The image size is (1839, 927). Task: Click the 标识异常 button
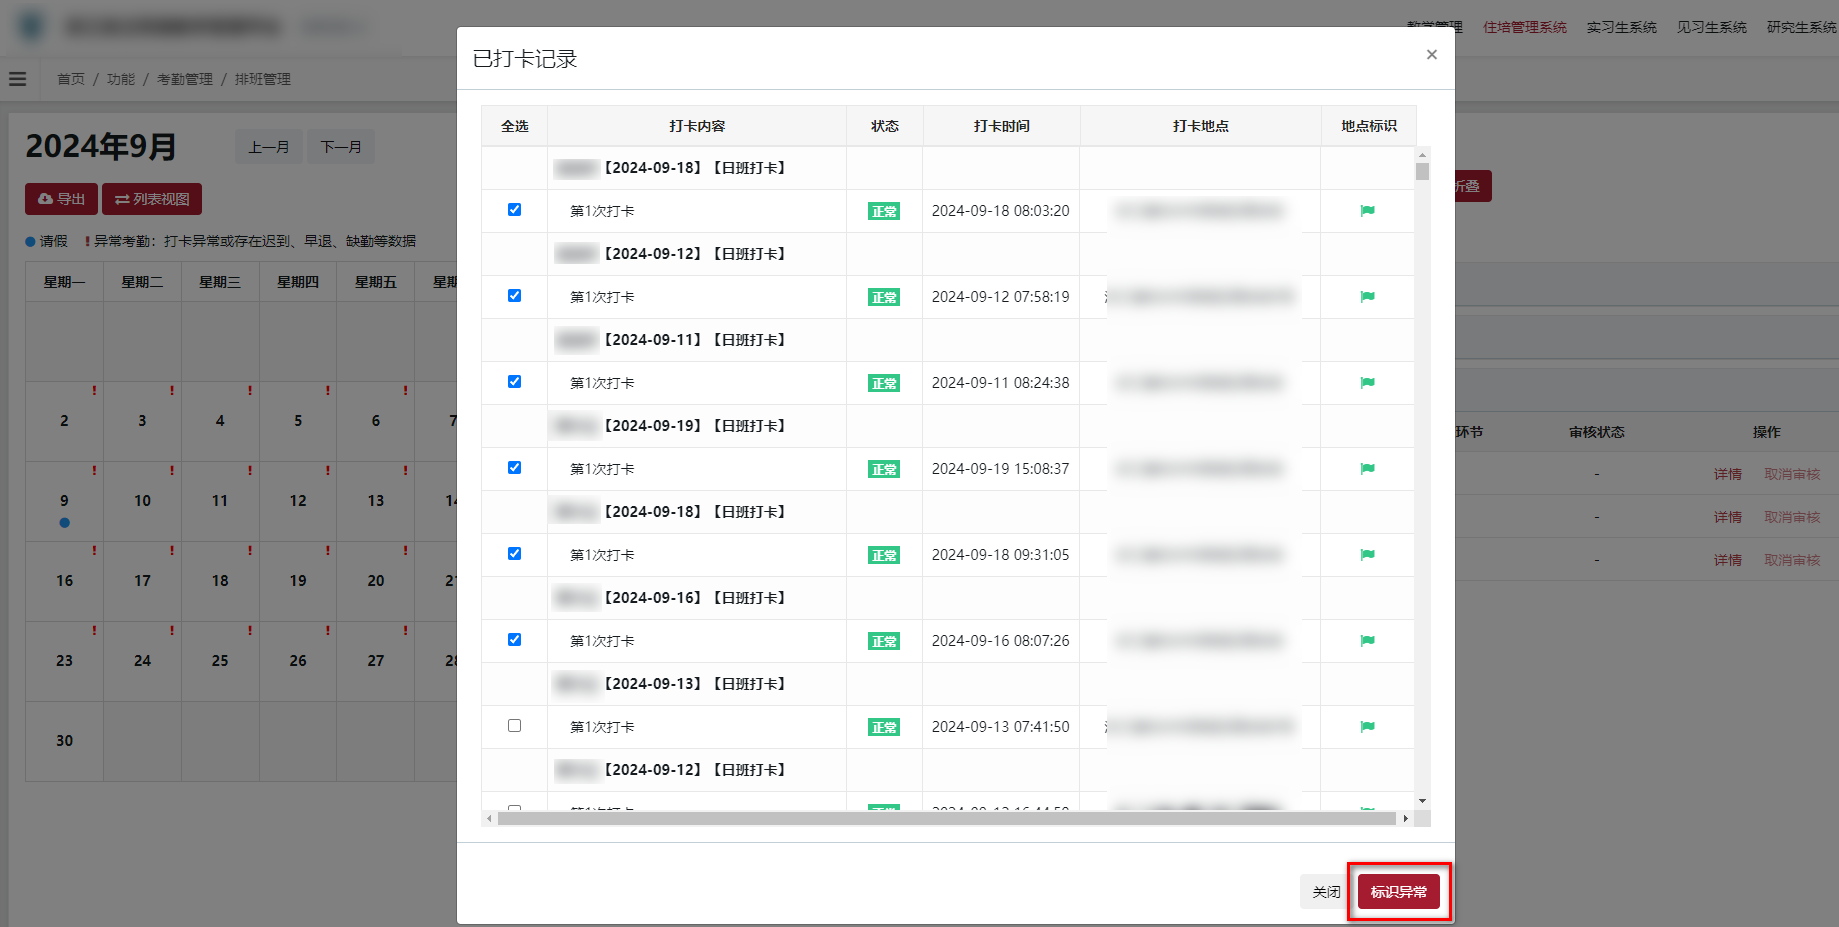pyautogui.click(x=1398, y=891)
